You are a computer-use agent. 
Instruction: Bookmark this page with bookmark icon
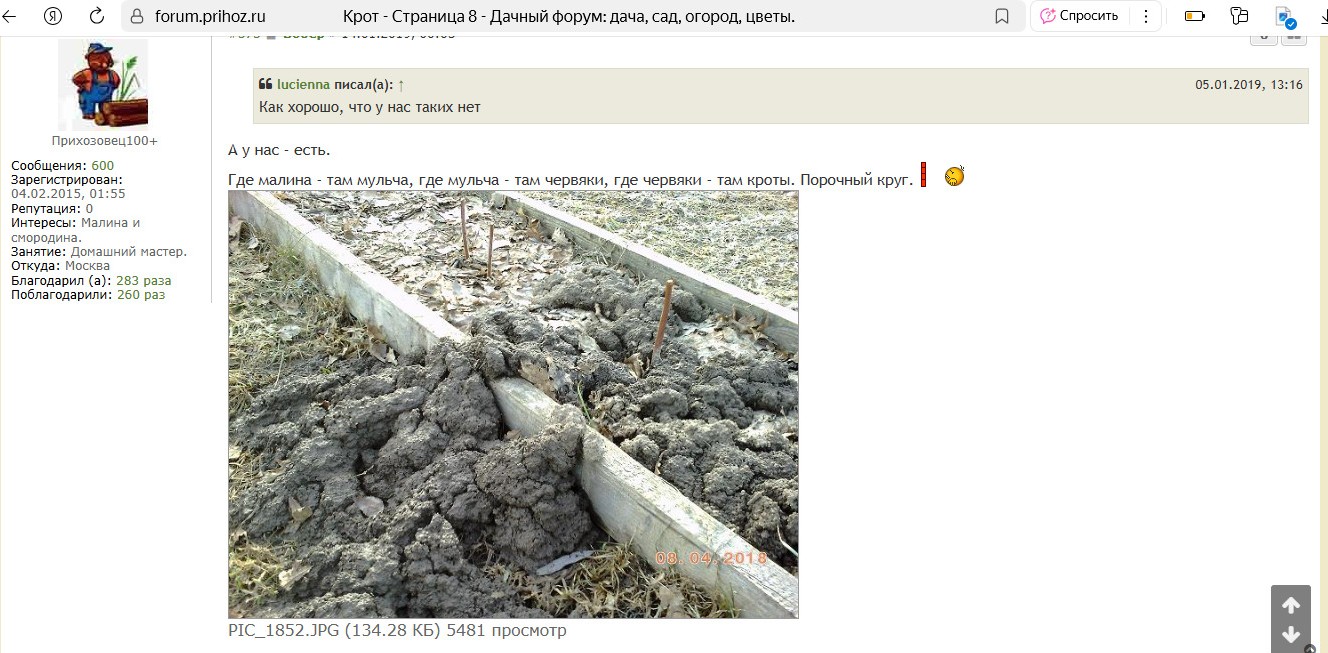[1002, 17]
